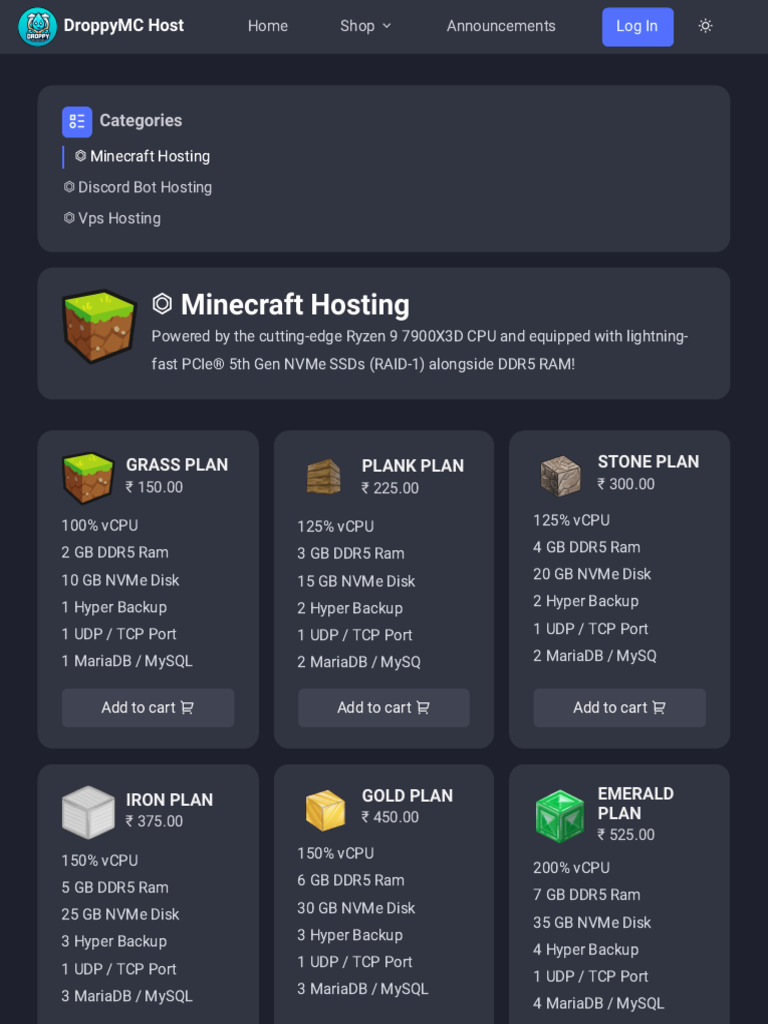Click the Categories list icon
This screenshot has height=1024, width=768.
click(77, 121)
